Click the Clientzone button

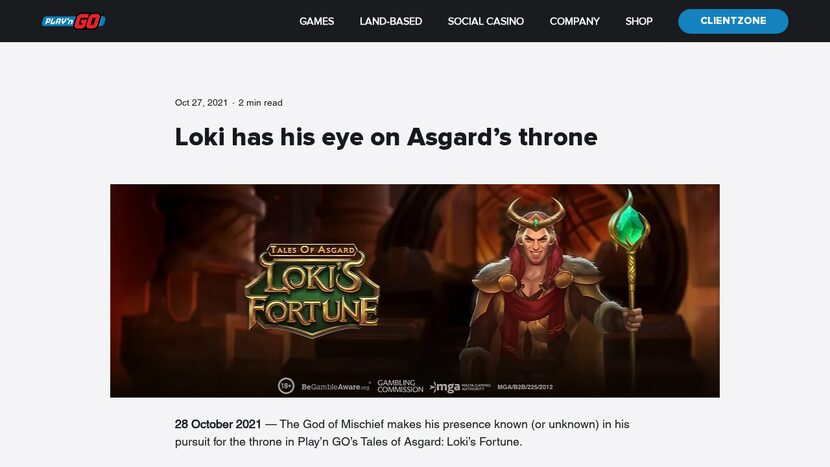[733, 21]
